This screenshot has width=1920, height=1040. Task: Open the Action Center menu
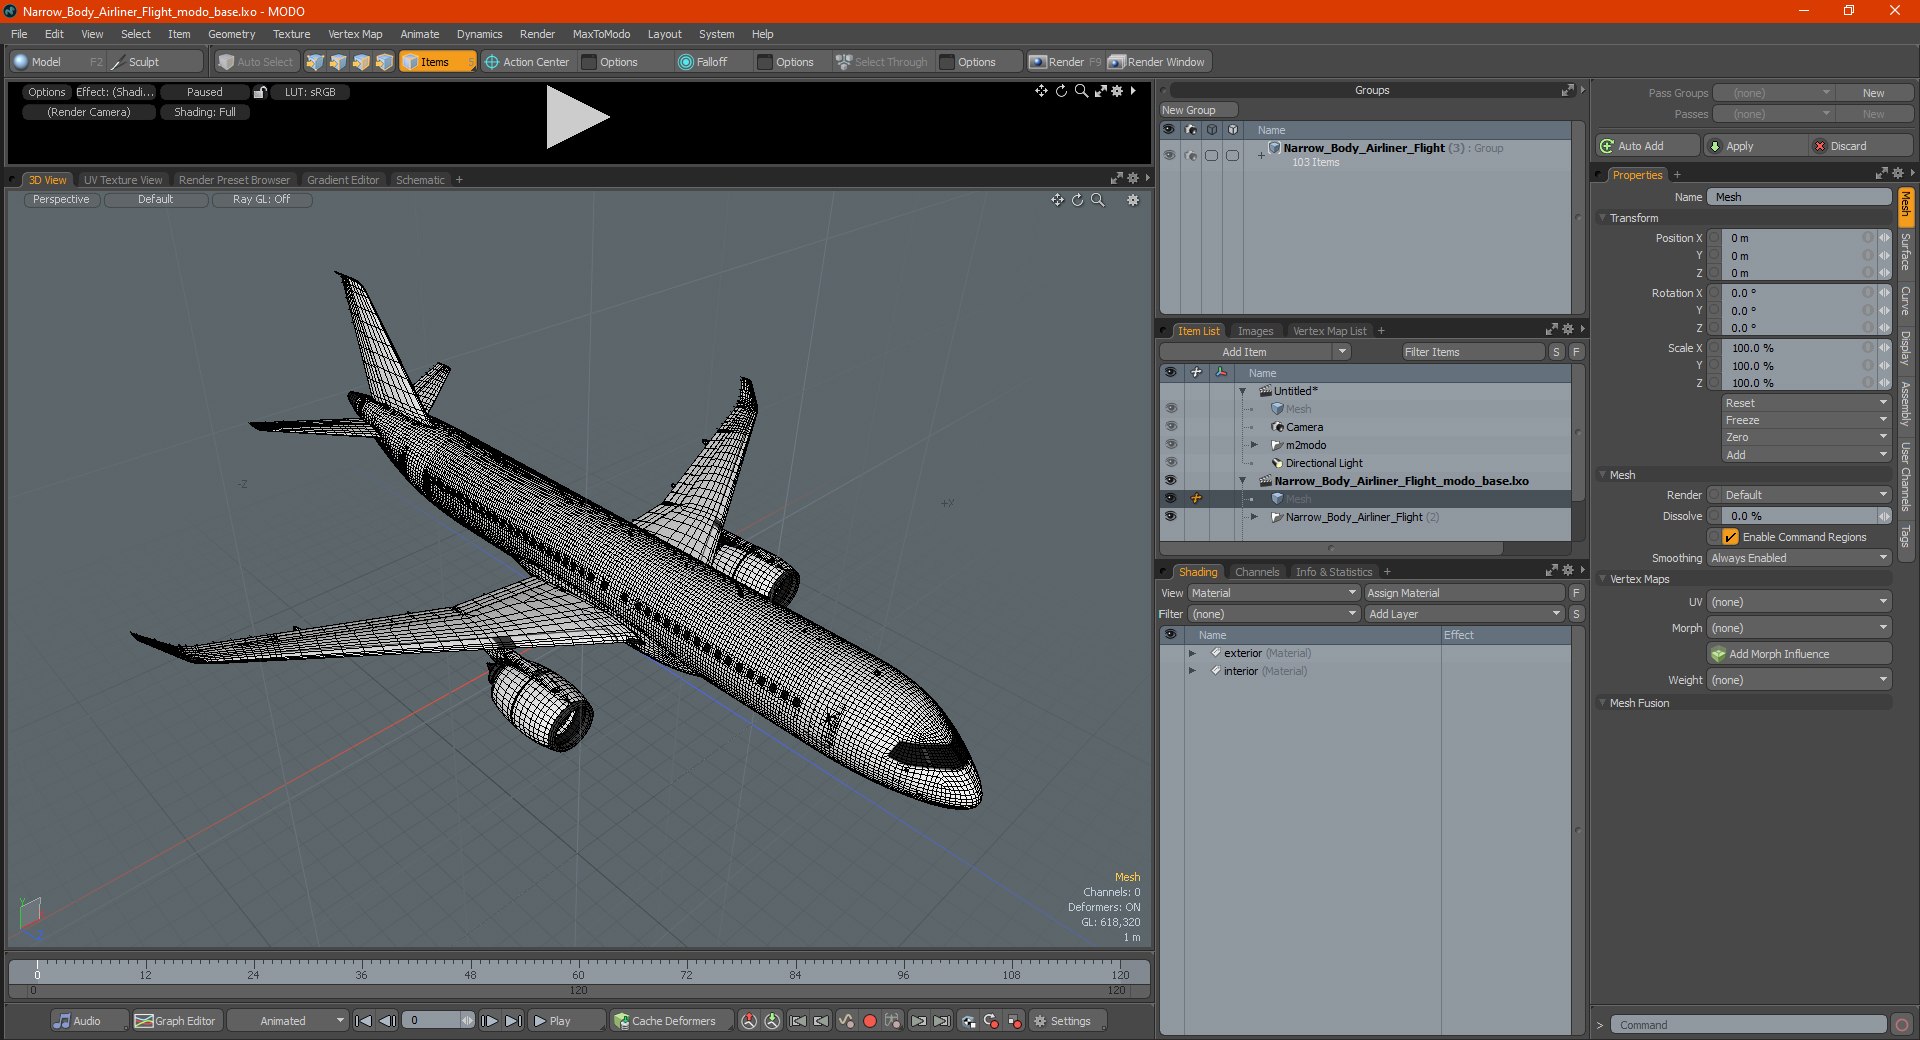coord(527,62)
